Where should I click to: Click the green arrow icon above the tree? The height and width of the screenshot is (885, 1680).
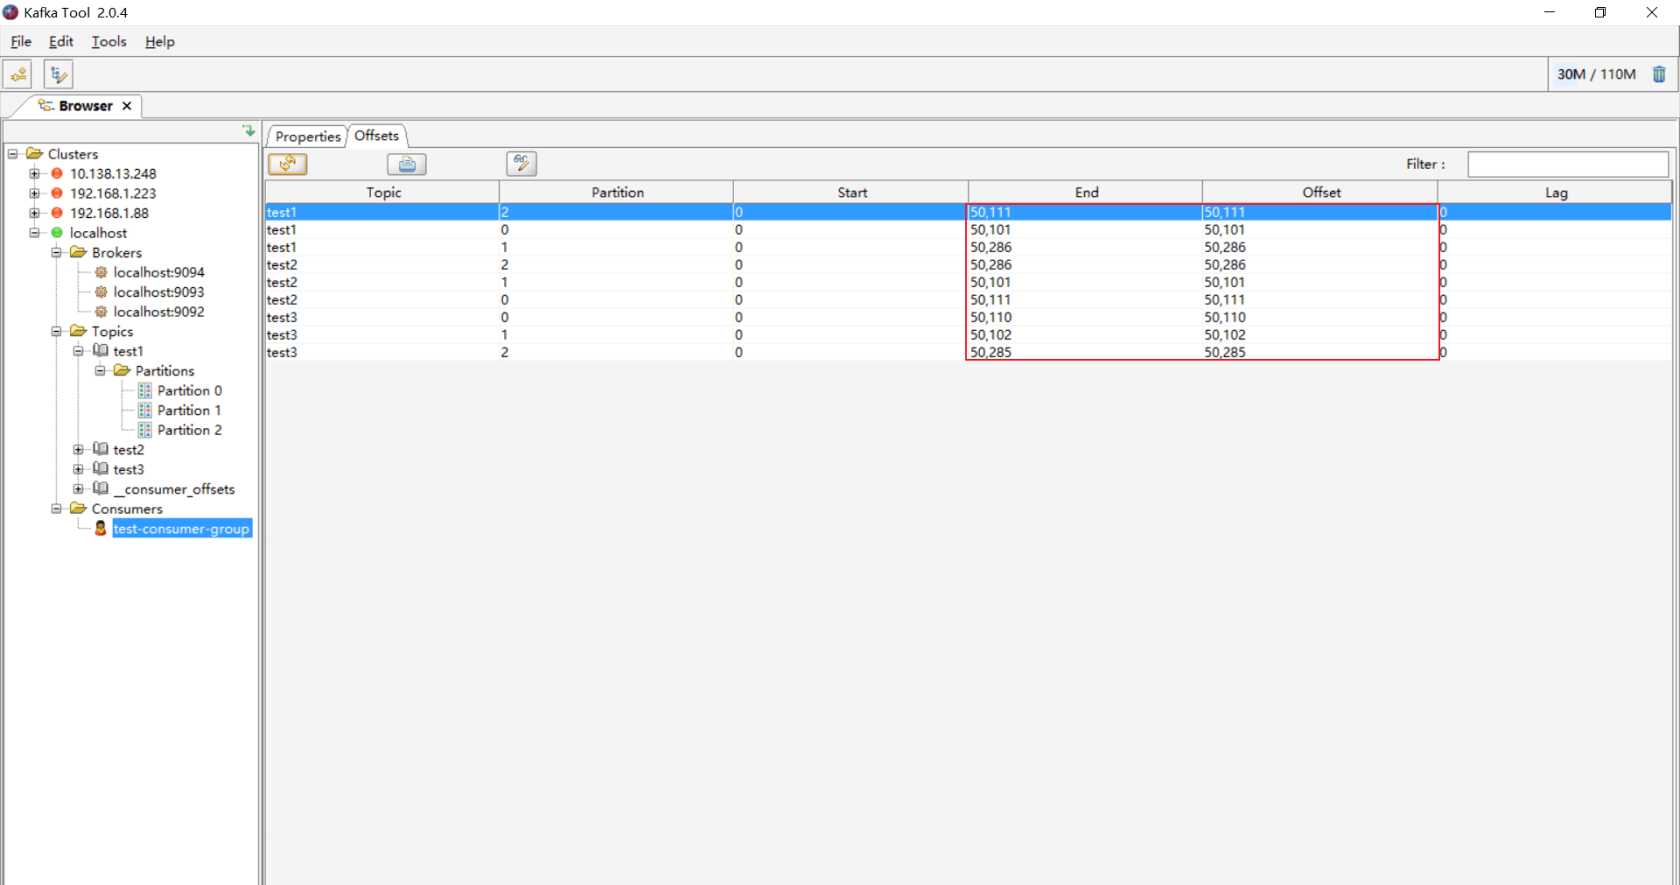(249, 131)
